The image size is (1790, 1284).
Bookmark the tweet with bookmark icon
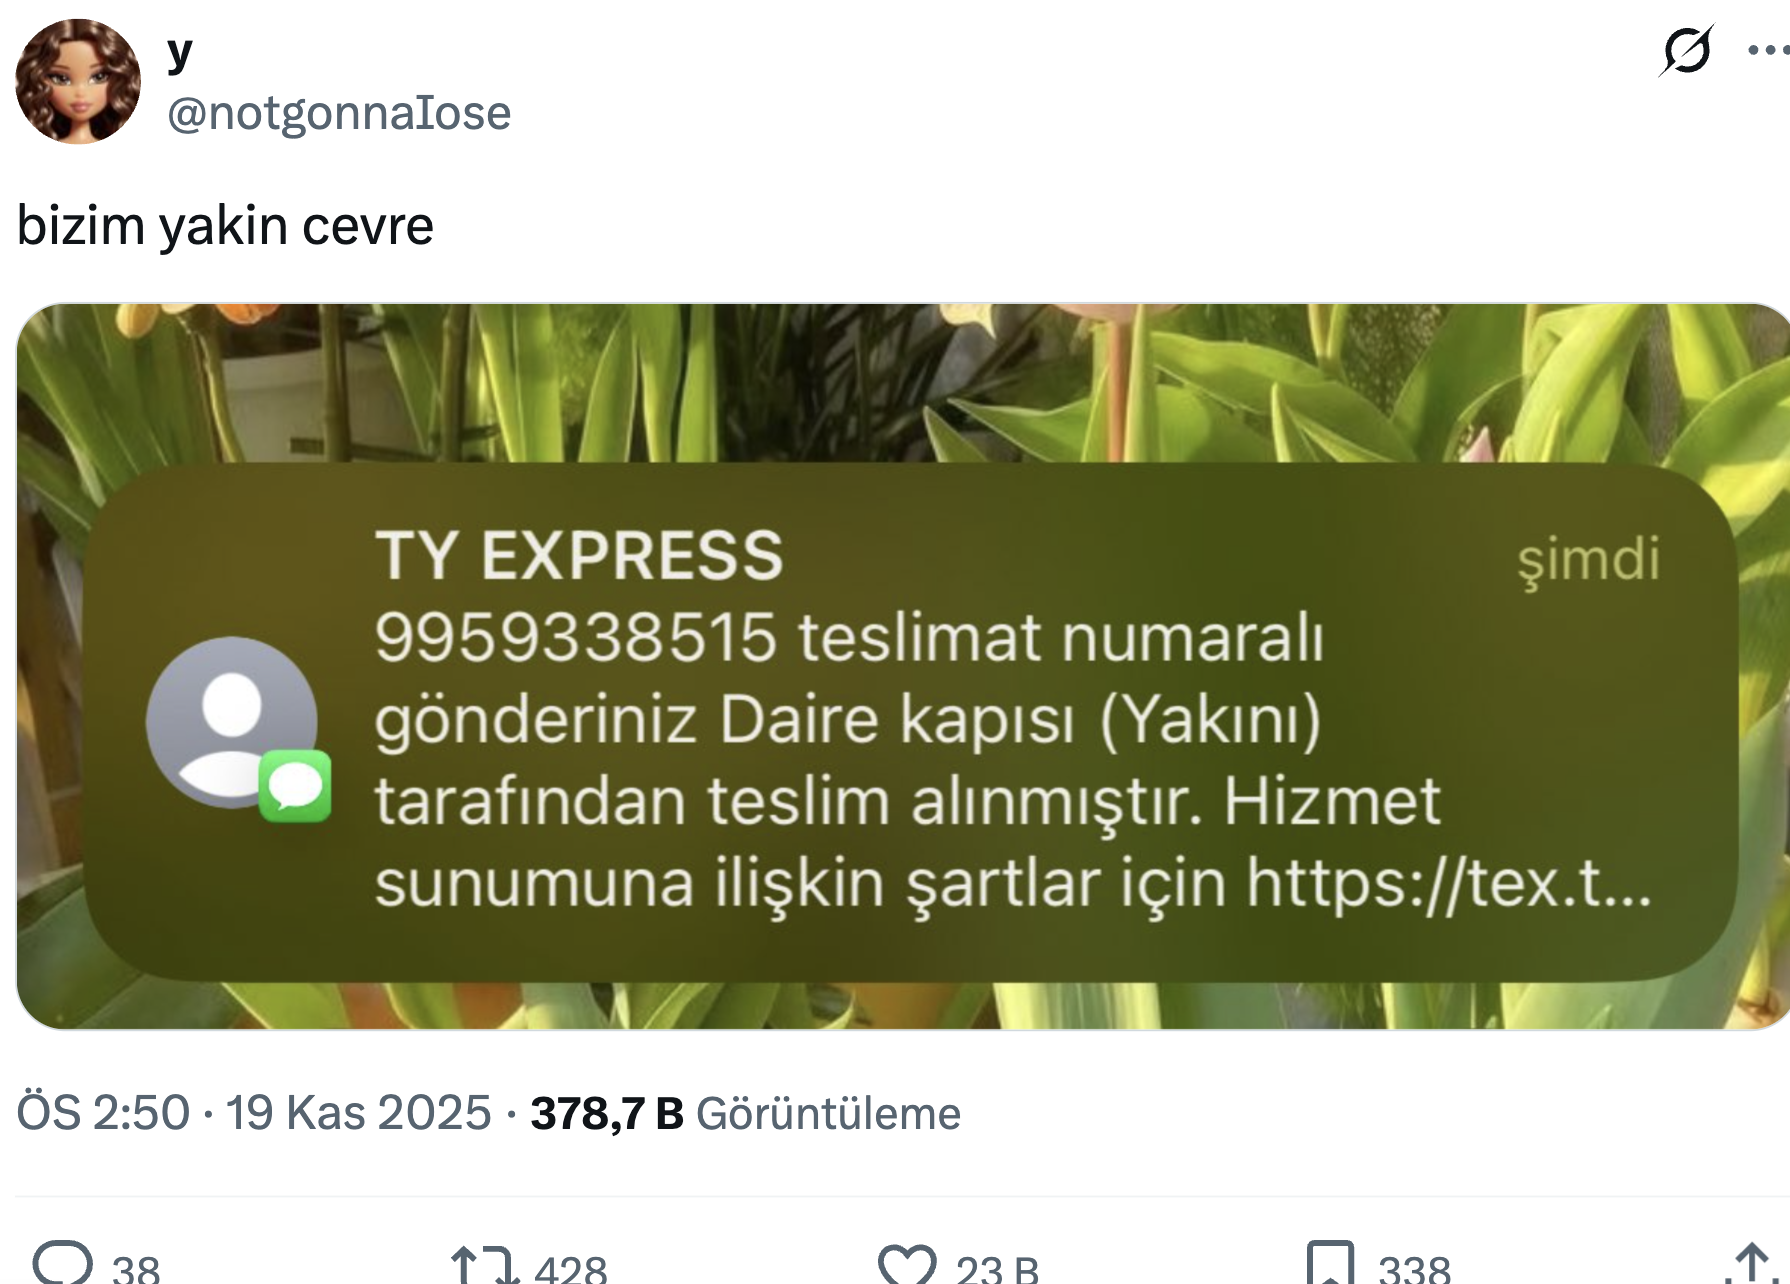tap(1331, 1264)
